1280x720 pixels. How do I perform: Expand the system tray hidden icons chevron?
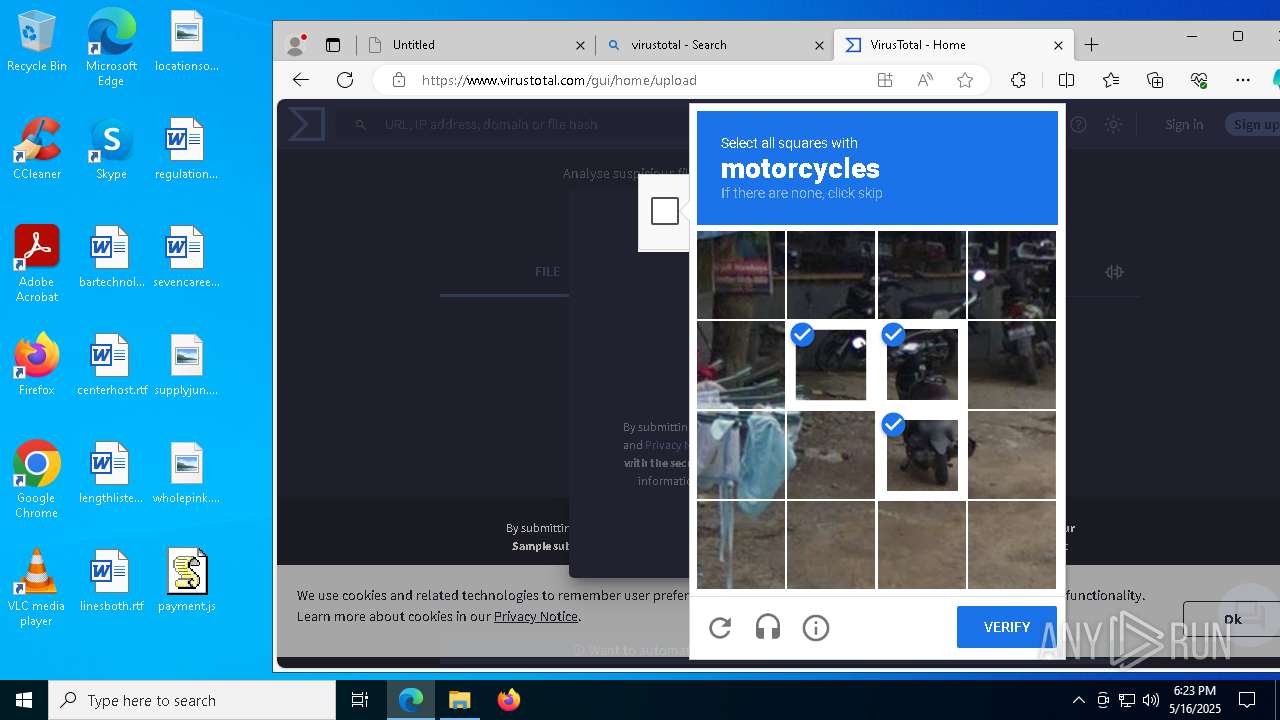point(1078,700)
